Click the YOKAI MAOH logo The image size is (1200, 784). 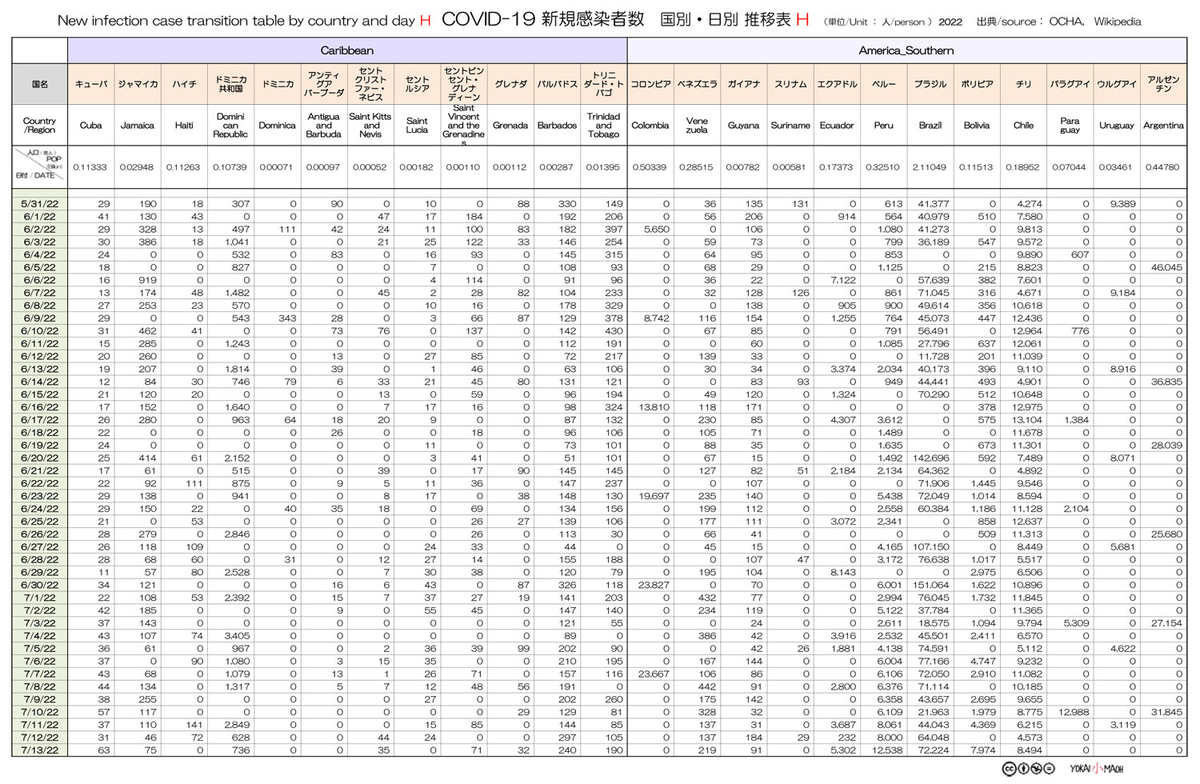(1095, 769)
